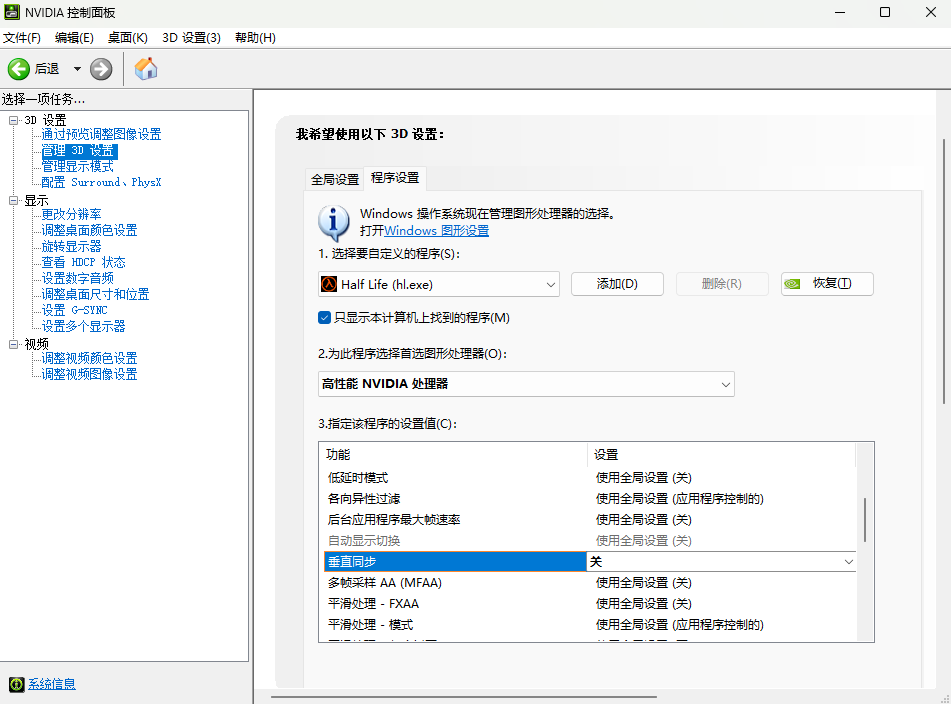Select 调整视频颜色设置 in the tree
Image resolution: width=951 pixels, height=704 pixels.
pyautogui.click(x=89, y=358)
